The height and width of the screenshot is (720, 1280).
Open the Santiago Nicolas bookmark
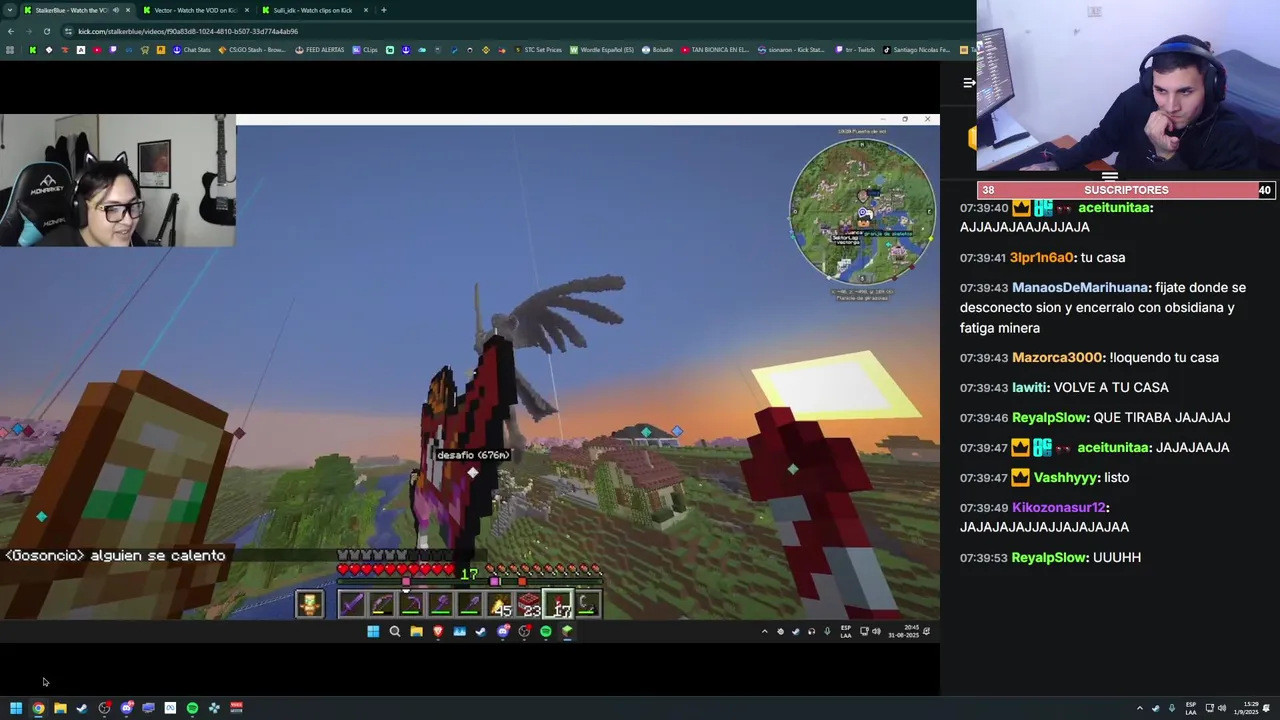(916, 50)
